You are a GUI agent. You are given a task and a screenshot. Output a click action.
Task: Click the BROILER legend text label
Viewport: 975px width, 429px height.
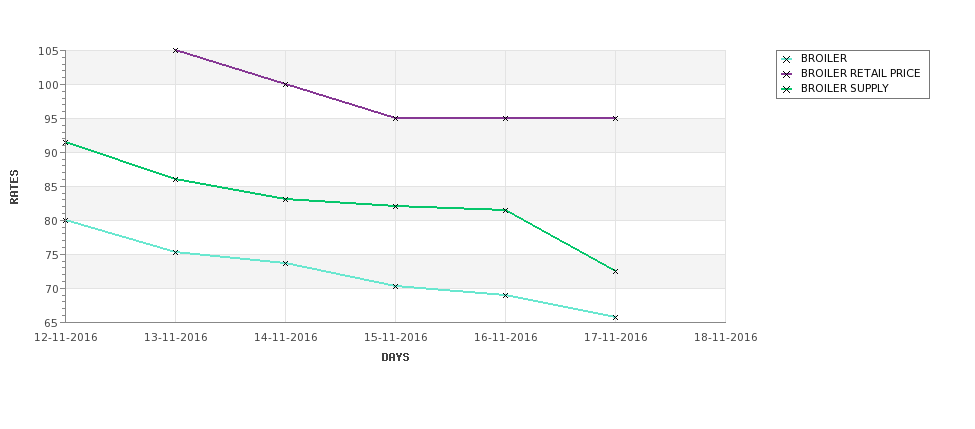click(x=823, y=58)
